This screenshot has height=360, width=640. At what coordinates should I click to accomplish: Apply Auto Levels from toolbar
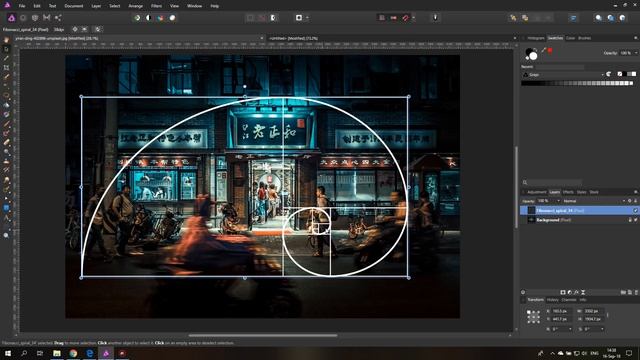(x=137, y=18)
